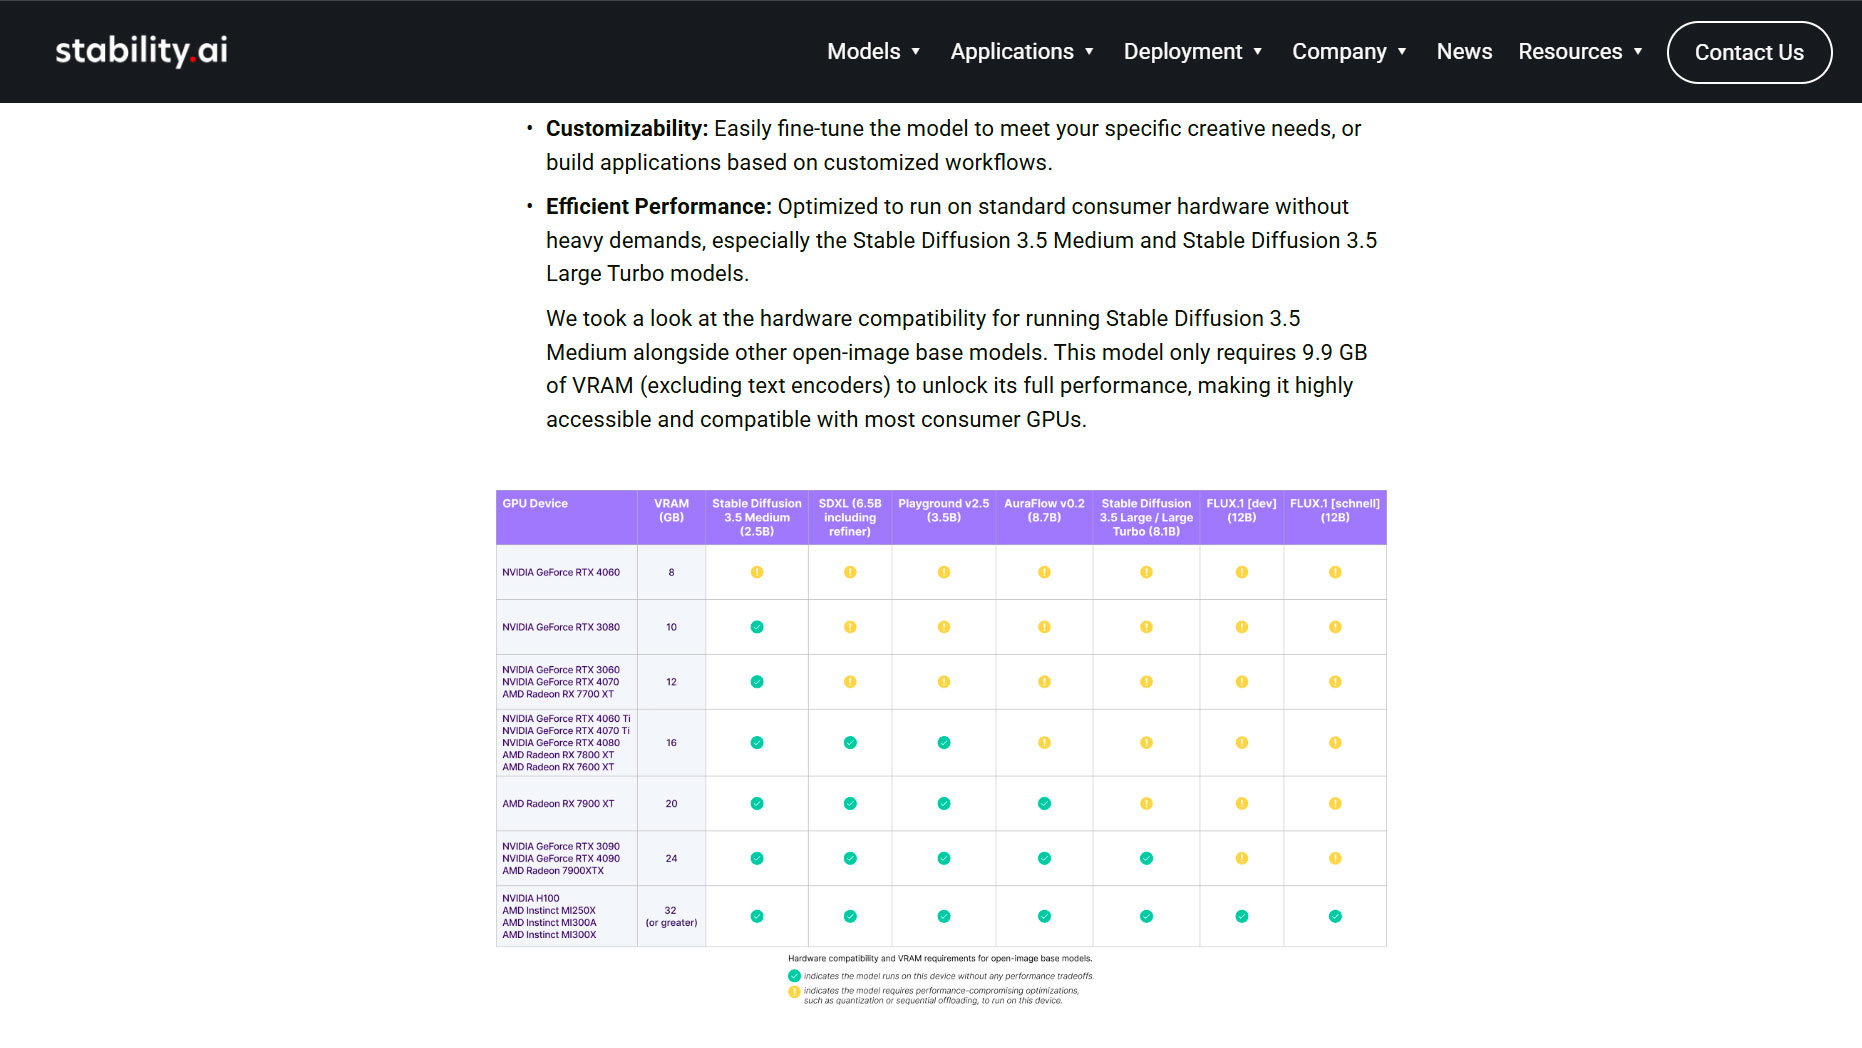Click yellow warning for 12 GB row under AuraFlow
Screen dimensions: 1862x1048
coord(1044,682)
